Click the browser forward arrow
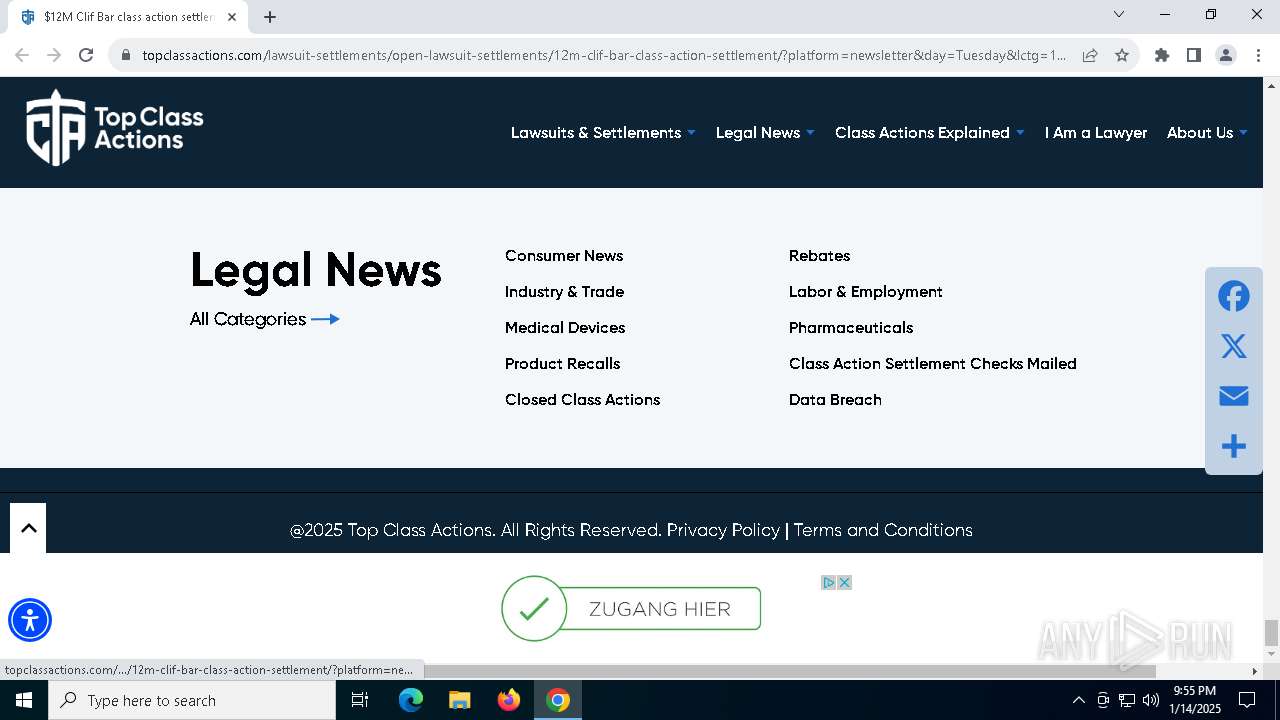1280x720 pixels. click(54, 55)
